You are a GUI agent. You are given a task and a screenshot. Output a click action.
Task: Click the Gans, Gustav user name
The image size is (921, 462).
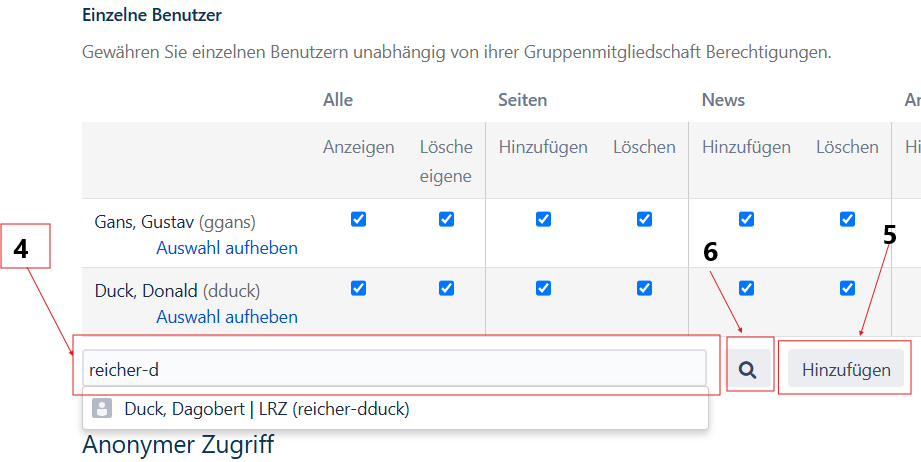tap(144, 221)
